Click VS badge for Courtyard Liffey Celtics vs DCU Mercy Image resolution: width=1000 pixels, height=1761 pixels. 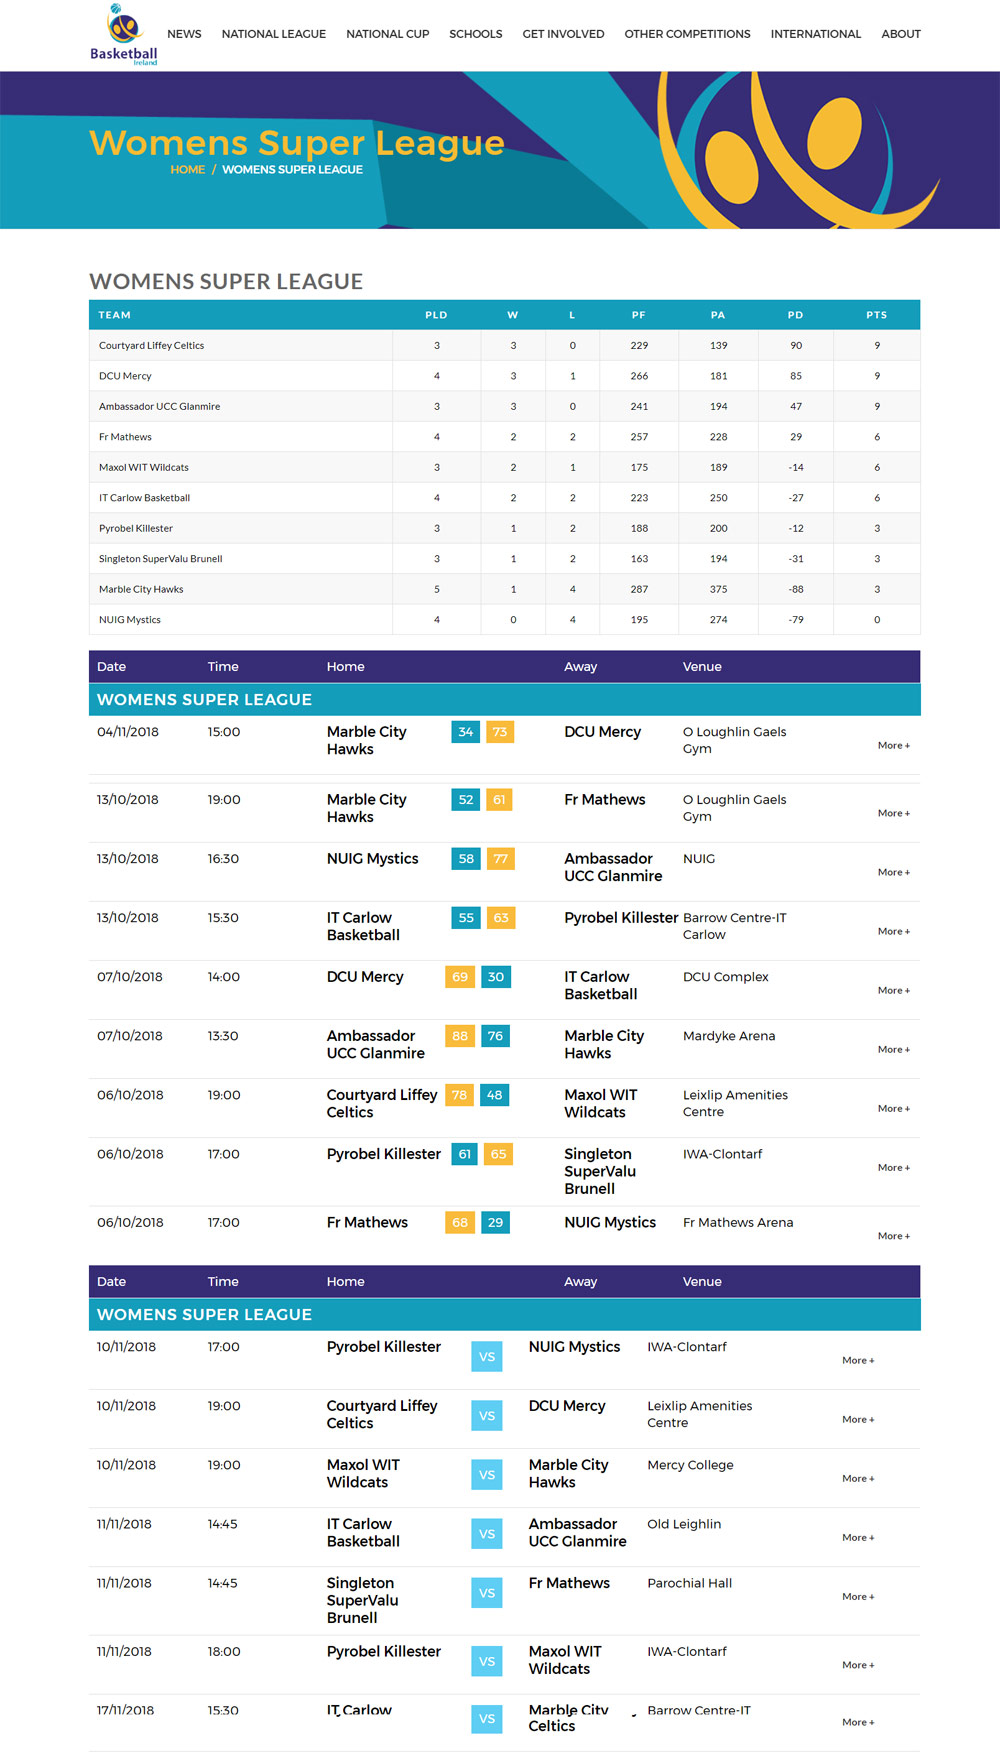coord(487,1416)
